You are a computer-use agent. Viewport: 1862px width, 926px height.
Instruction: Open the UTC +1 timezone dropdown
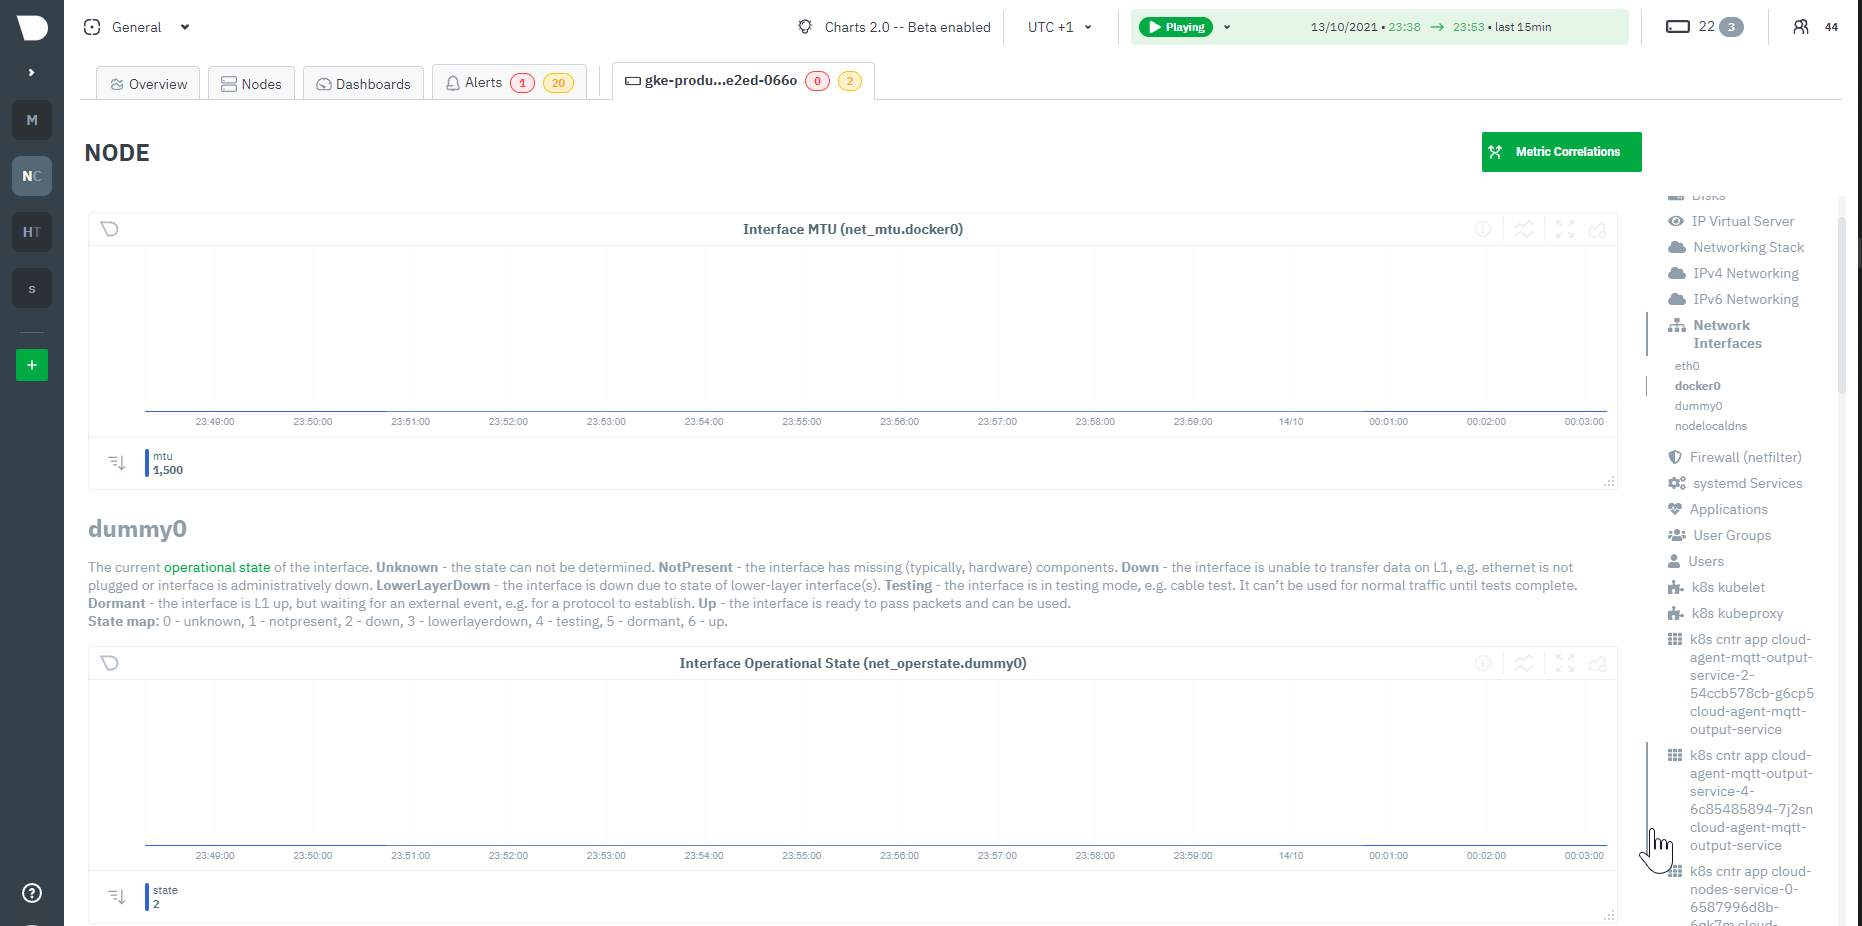pos(1057,27)
